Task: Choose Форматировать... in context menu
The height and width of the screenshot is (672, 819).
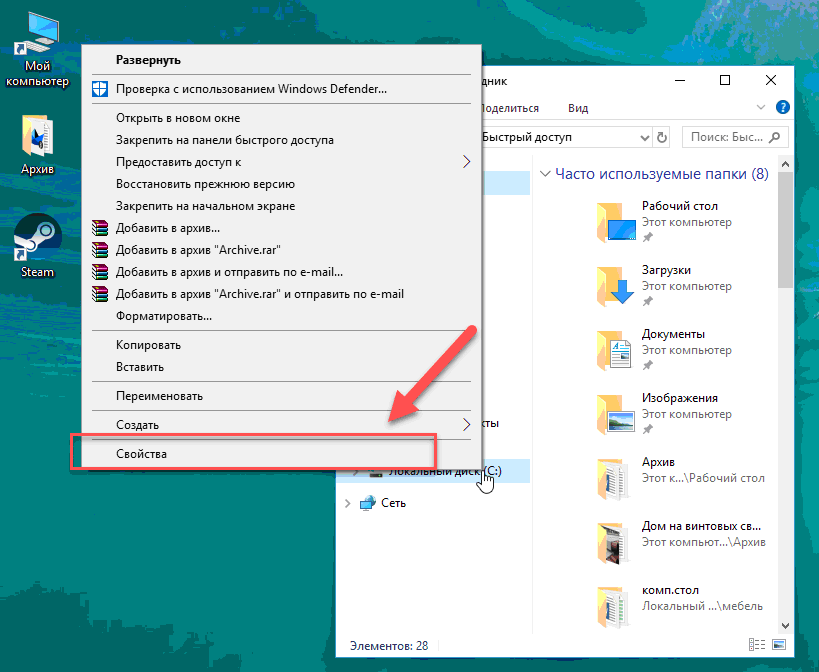Action: tap(282, 316)
